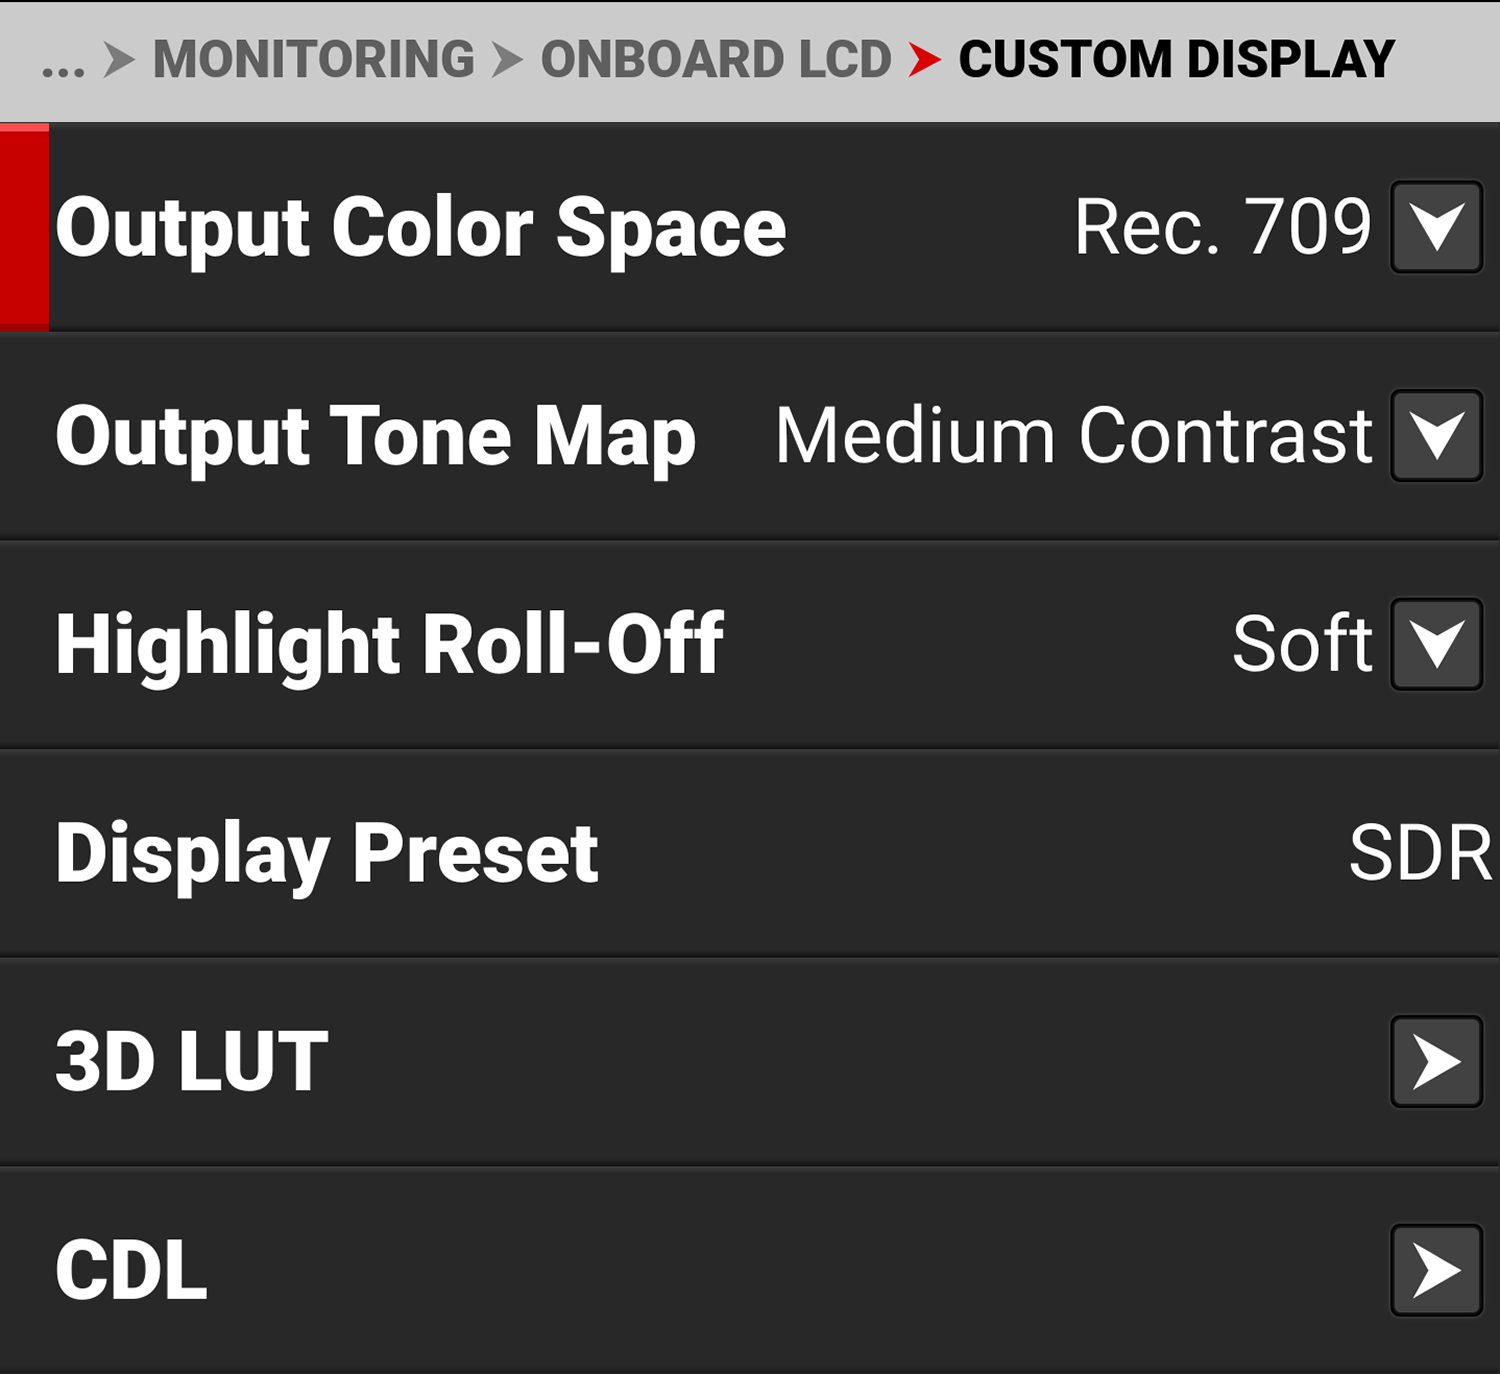Screen dimensions: 1500x1374
Task: Navigate to the MONITORING breadcrumb item
Action: click(315, 60)
